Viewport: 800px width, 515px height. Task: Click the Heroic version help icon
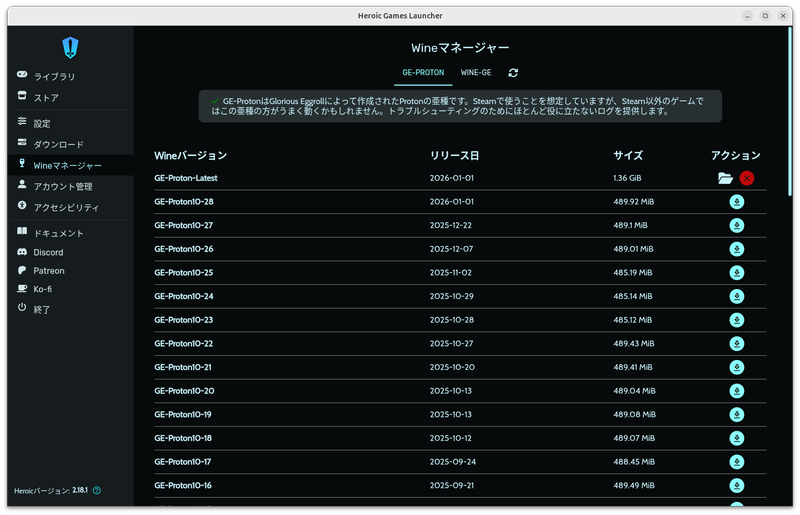pos(97,490)
